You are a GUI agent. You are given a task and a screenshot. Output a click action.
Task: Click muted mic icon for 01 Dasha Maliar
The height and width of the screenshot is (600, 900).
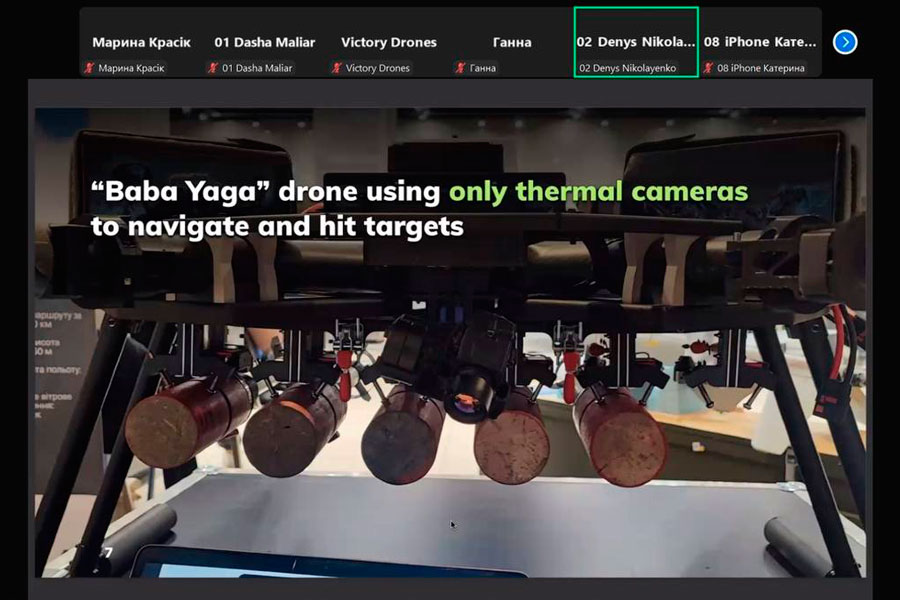[213, 68]
